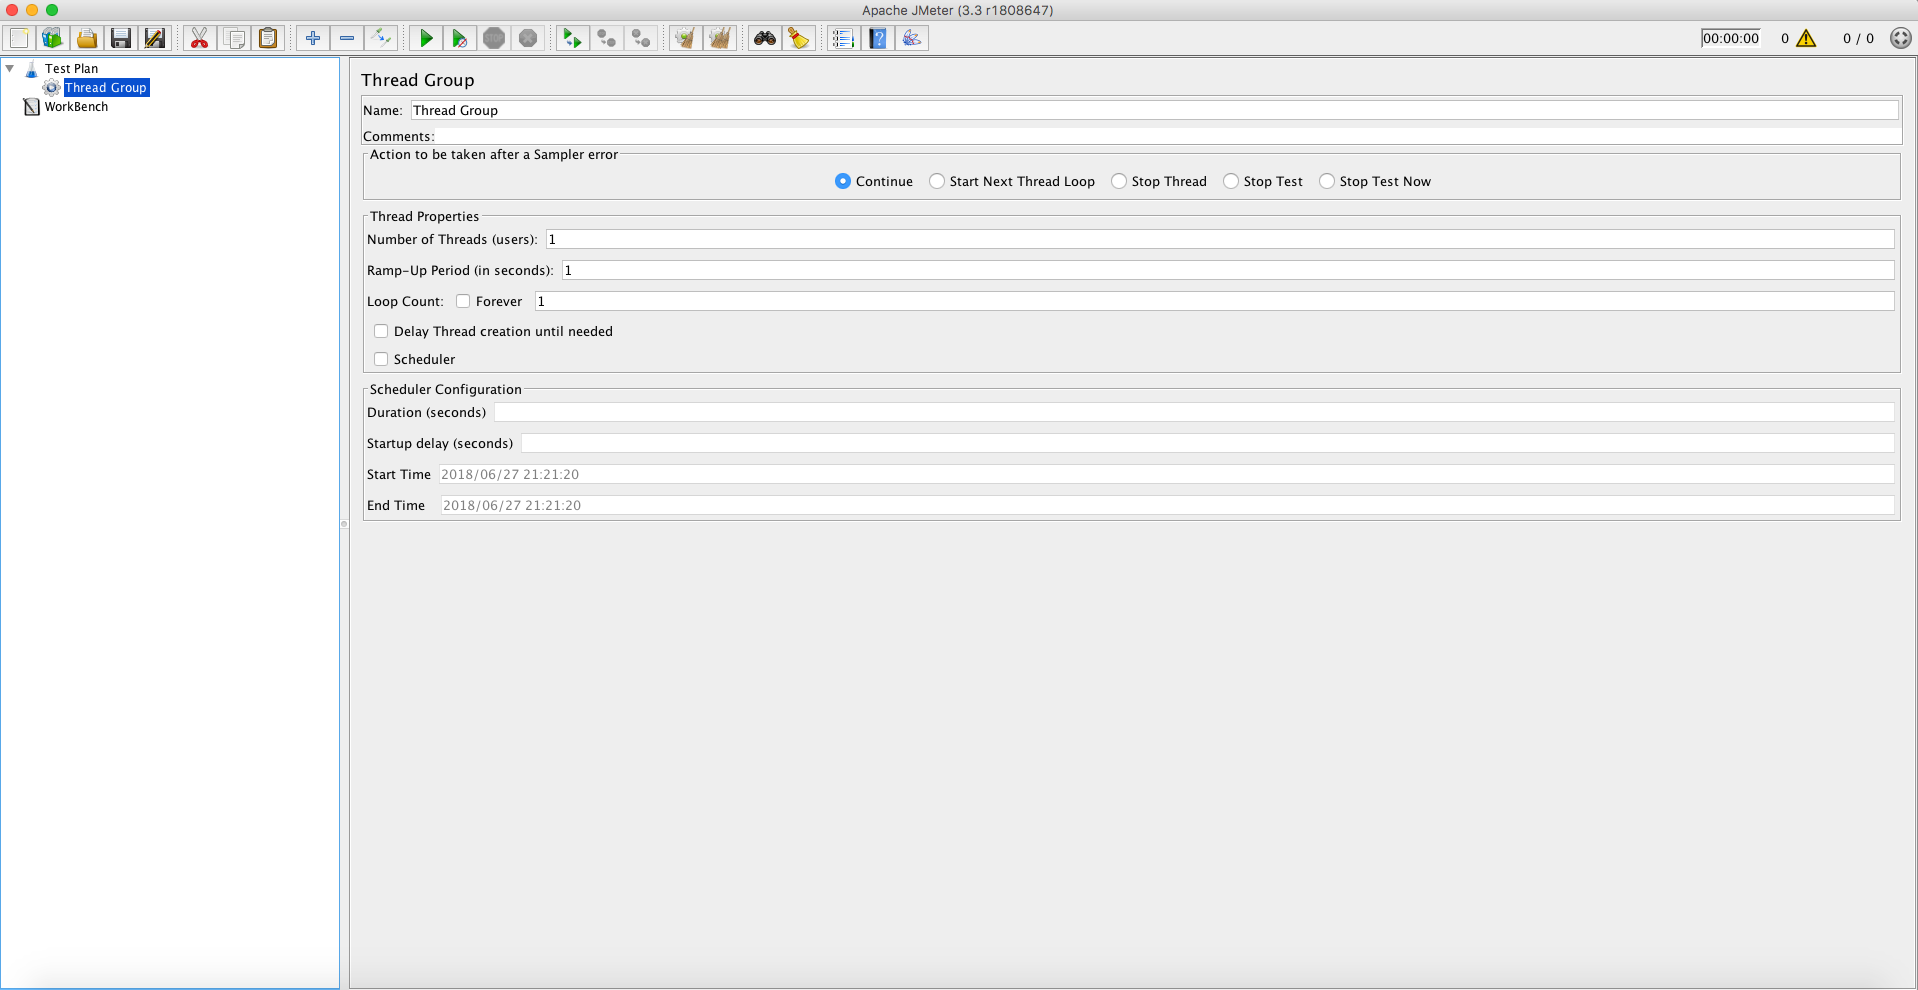Close the JMeter window

(x=12, y=10)
